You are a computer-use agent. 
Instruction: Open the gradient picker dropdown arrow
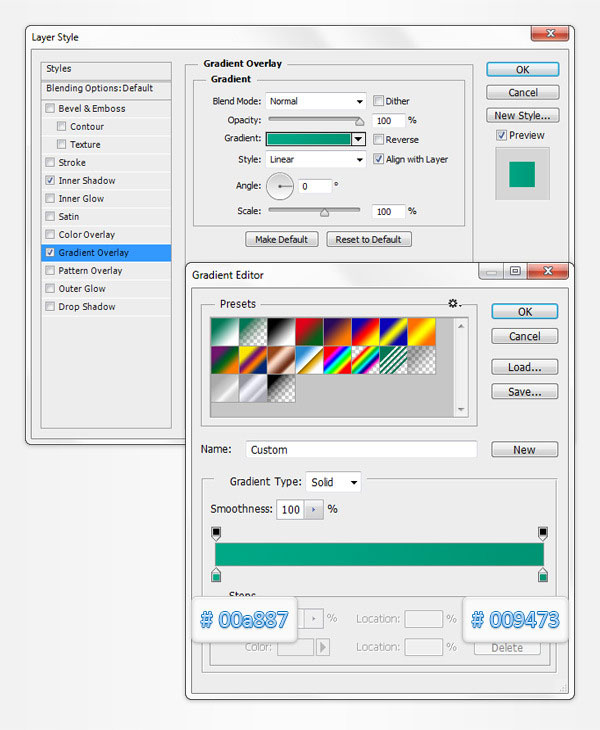click(358, 139)
